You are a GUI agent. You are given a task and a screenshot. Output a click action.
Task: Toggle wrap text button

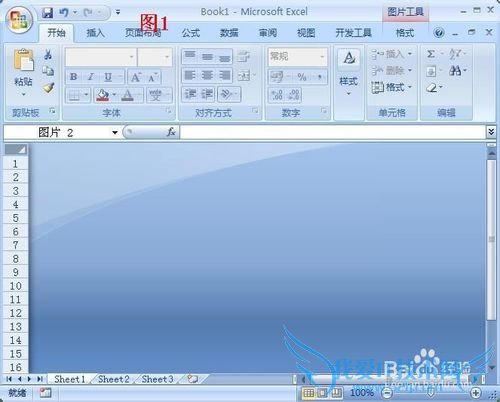point(243,57)
